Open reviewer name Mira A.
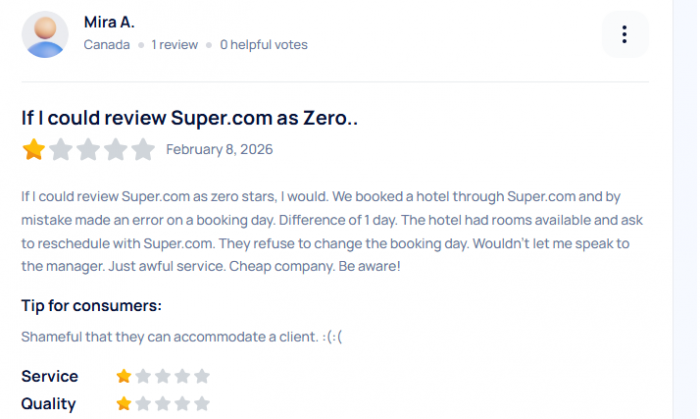 (109, 22)
